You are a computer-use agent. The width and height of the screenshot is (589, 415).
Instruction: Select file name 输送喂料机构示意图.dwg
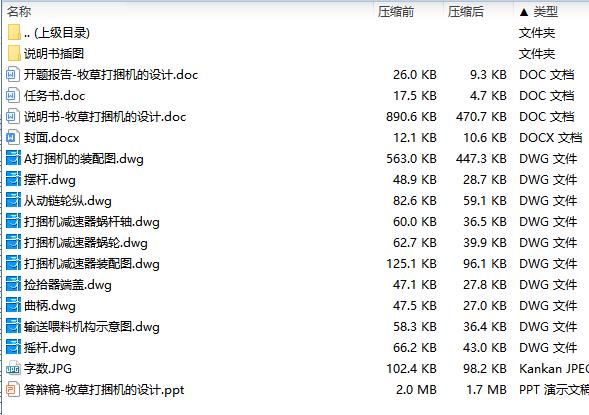(92, 327)
